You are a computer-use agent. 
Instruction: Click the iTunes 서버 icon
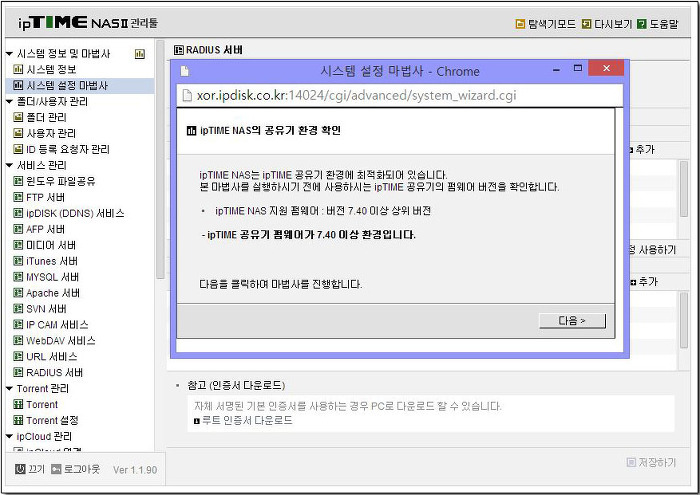coord(18,261)
